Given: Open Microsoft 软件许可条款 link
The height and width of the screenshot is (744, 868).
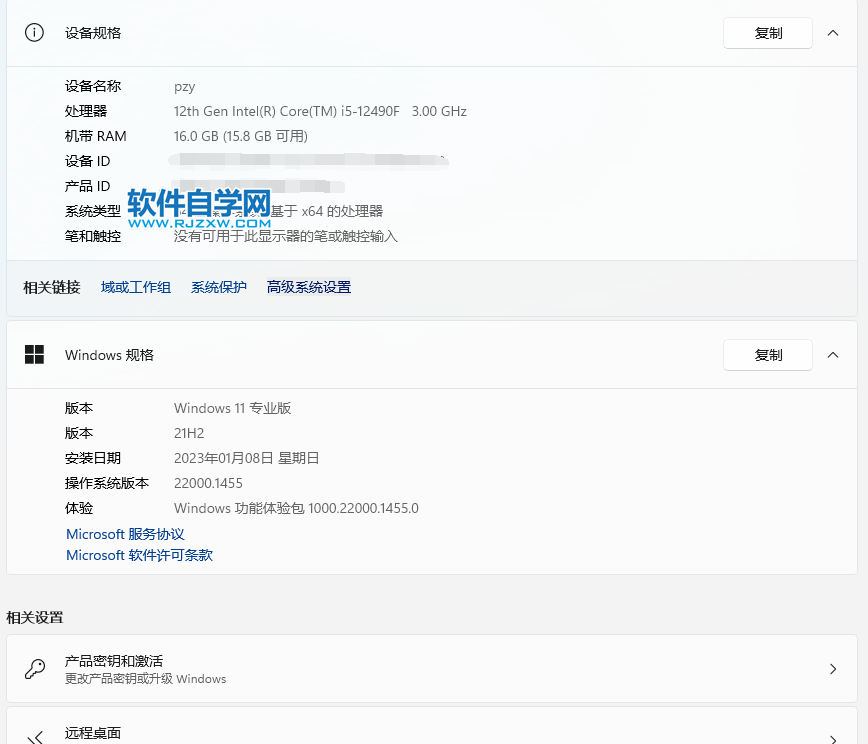Looking at the screenshot, I should pos(140,555).
